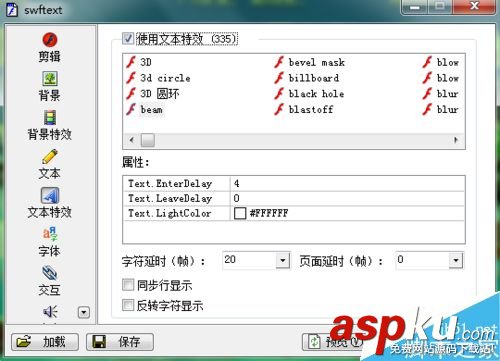Click the effects list scrollbar thumb
The width and height of the screenshot is (500, 361).
[148, 140]
